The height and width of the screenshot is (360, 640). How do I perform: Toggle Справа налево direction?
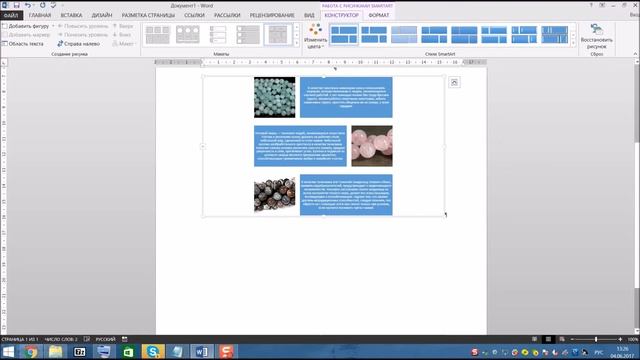click(79, 44)
